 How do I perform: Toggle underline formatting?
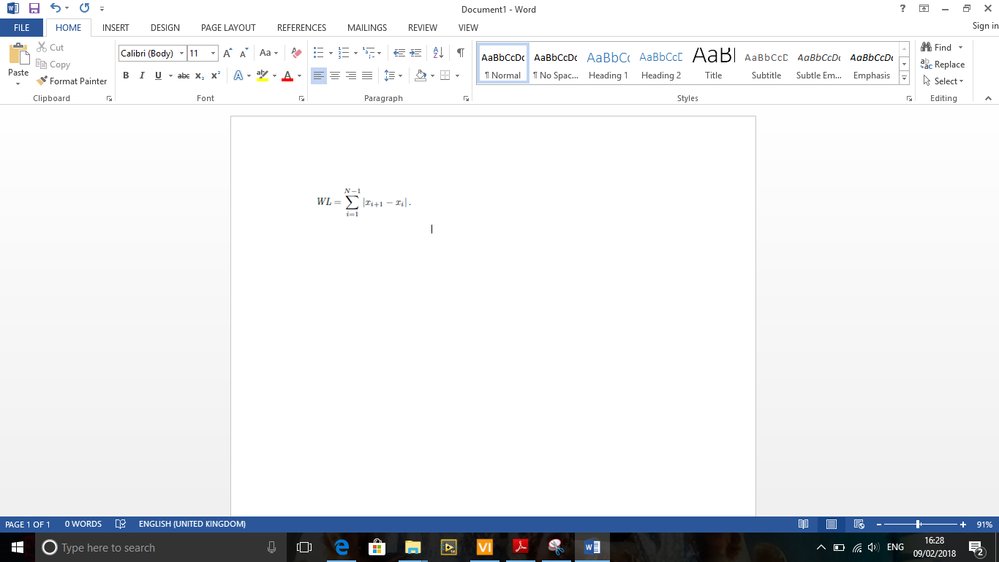pos(158,76)
